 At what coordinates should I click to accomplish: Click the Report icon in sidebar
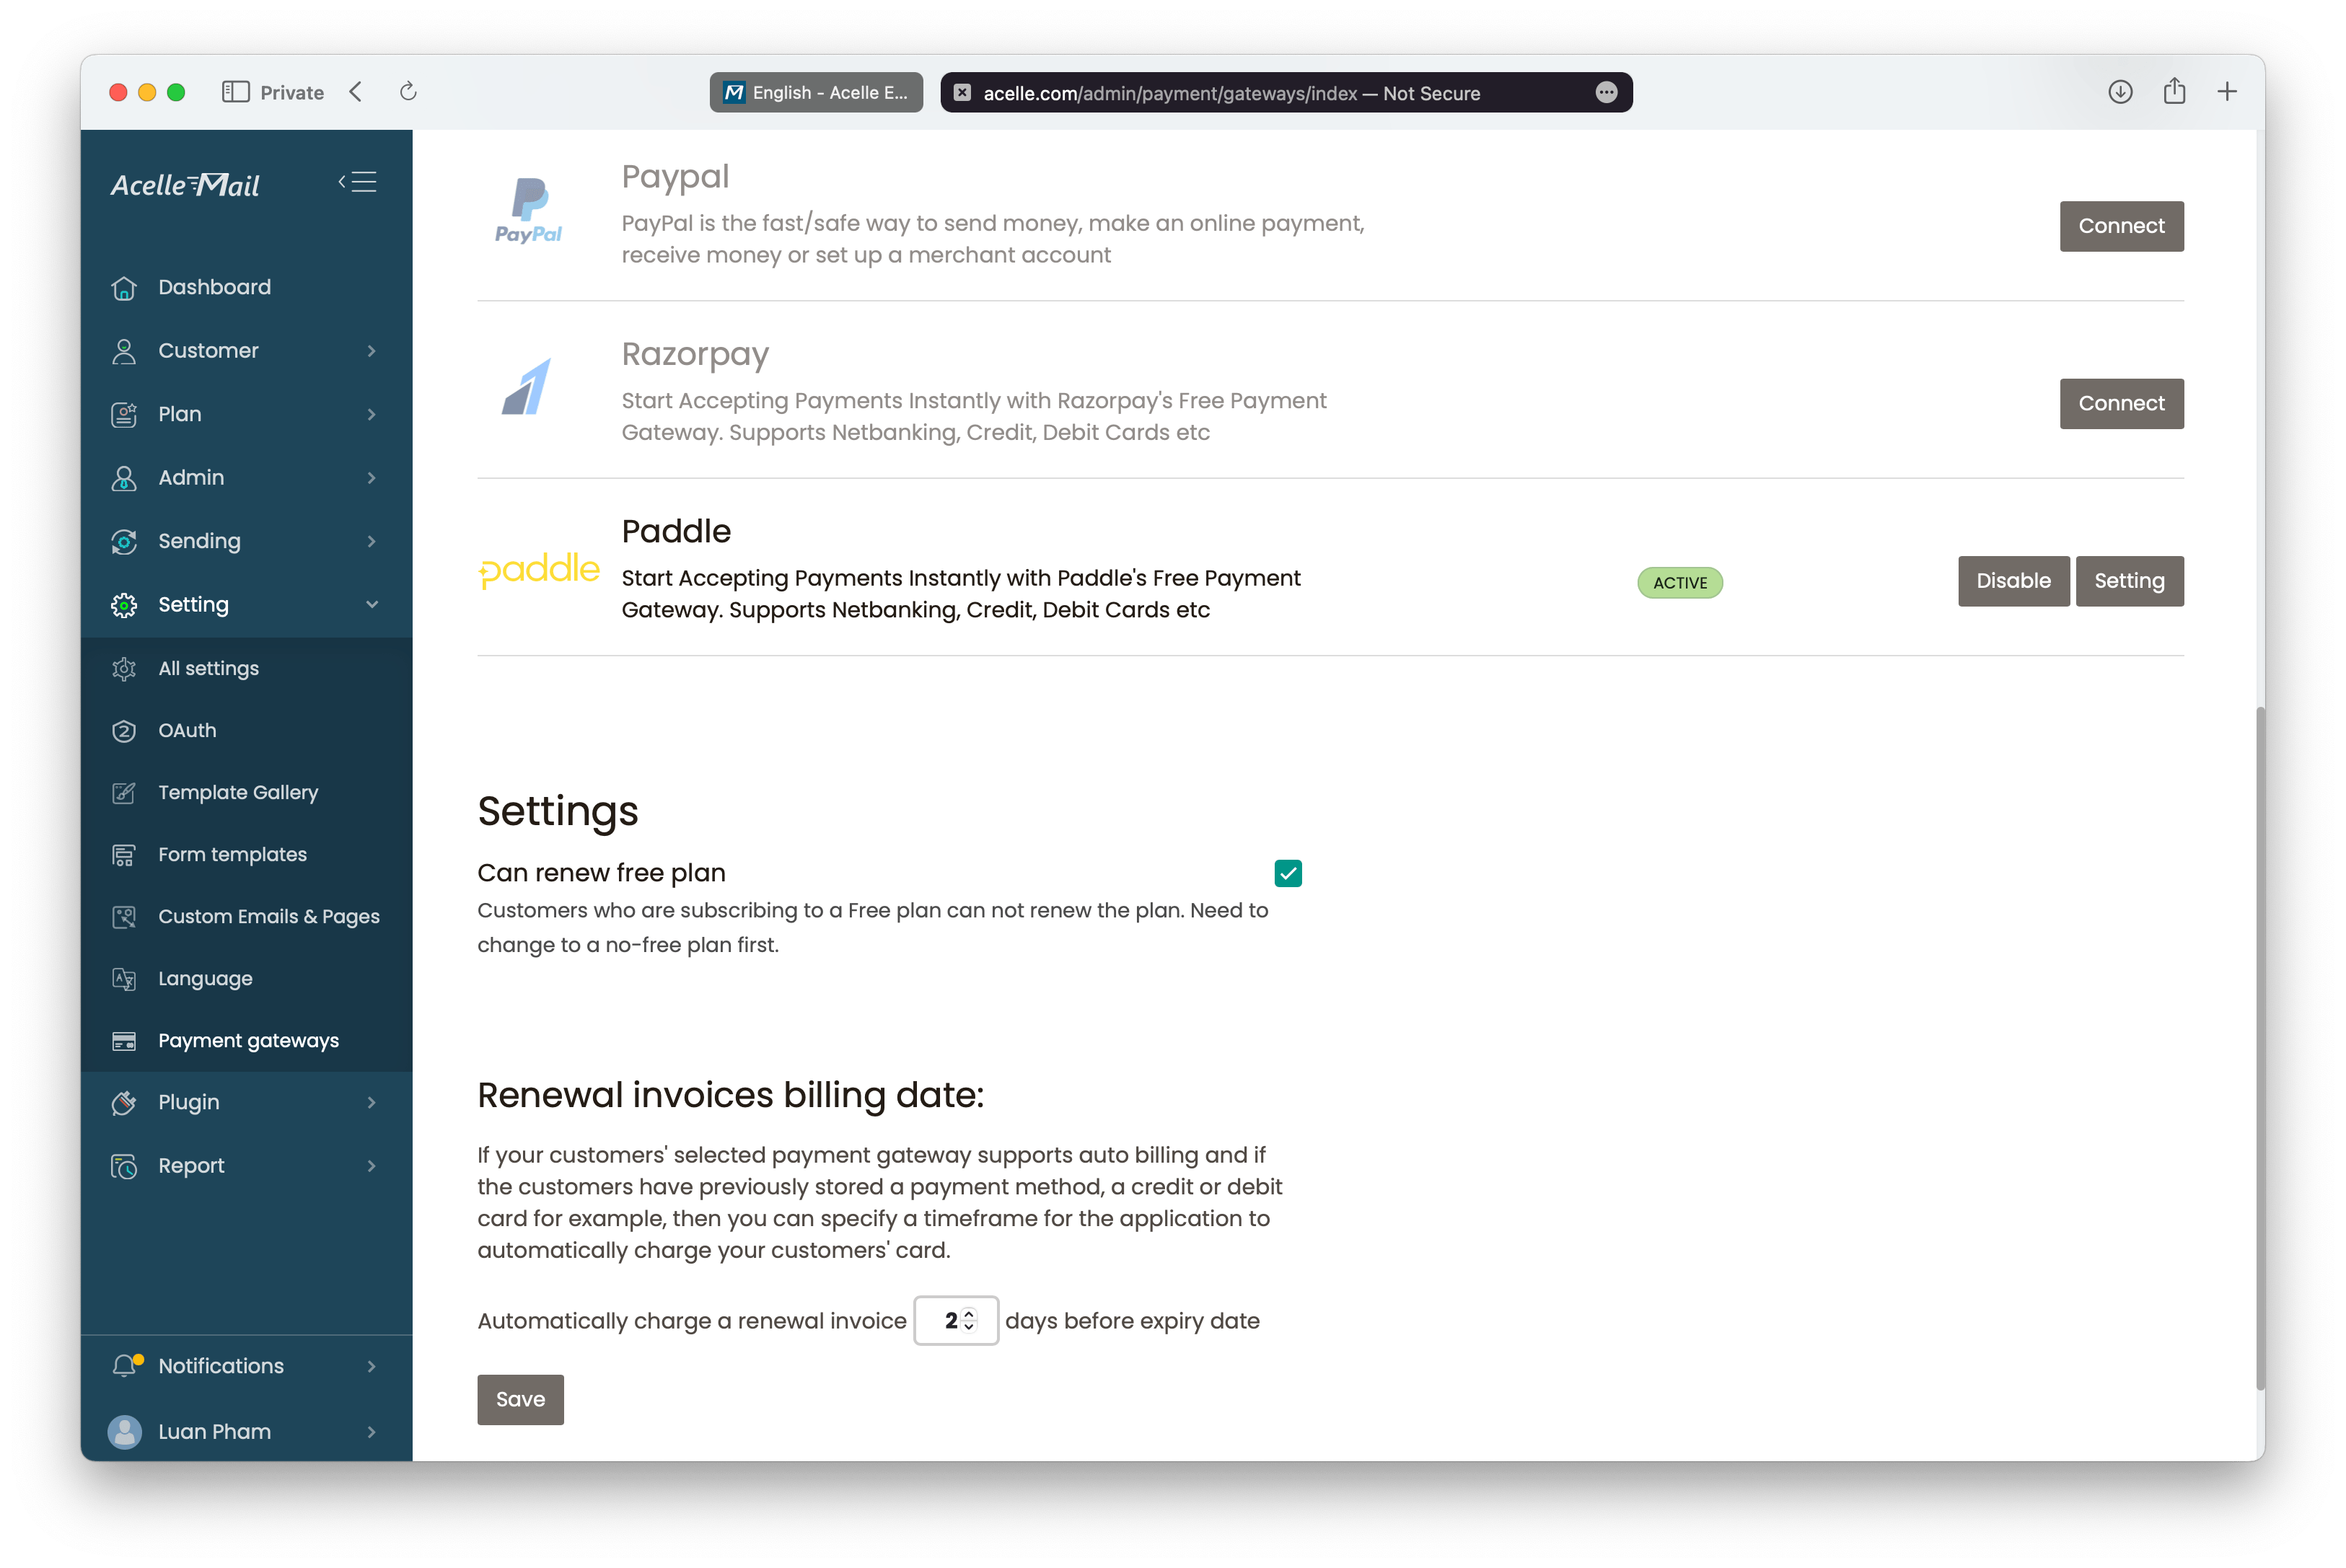pyautogui.click(x=124, y=1166)
